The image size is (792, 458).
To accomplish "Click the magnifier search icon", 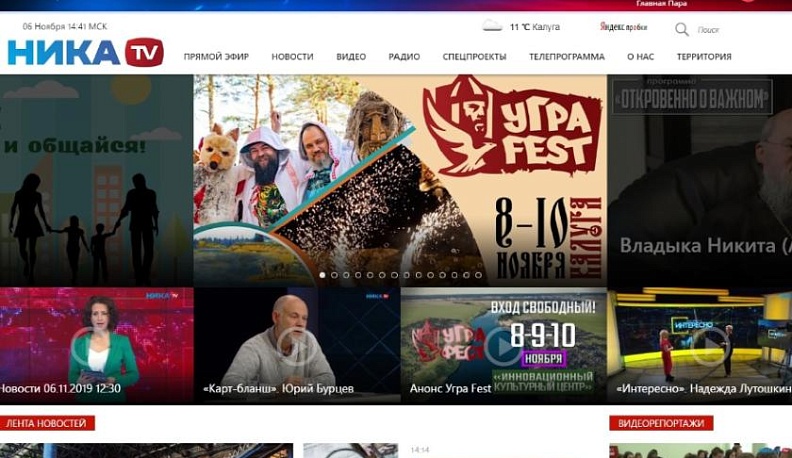I will tap(681, 29).
